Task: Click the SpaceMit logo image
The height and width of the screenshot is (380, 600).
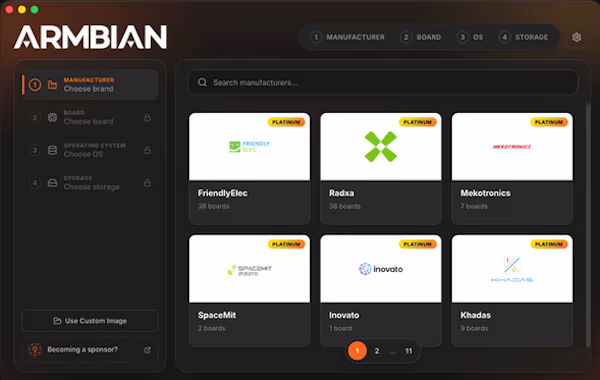Action: [249, 270]
